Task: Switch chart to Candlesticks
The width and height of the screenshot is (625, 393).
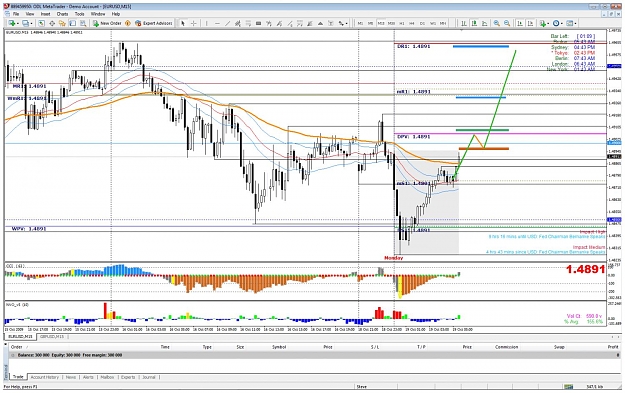Action: 474,24
